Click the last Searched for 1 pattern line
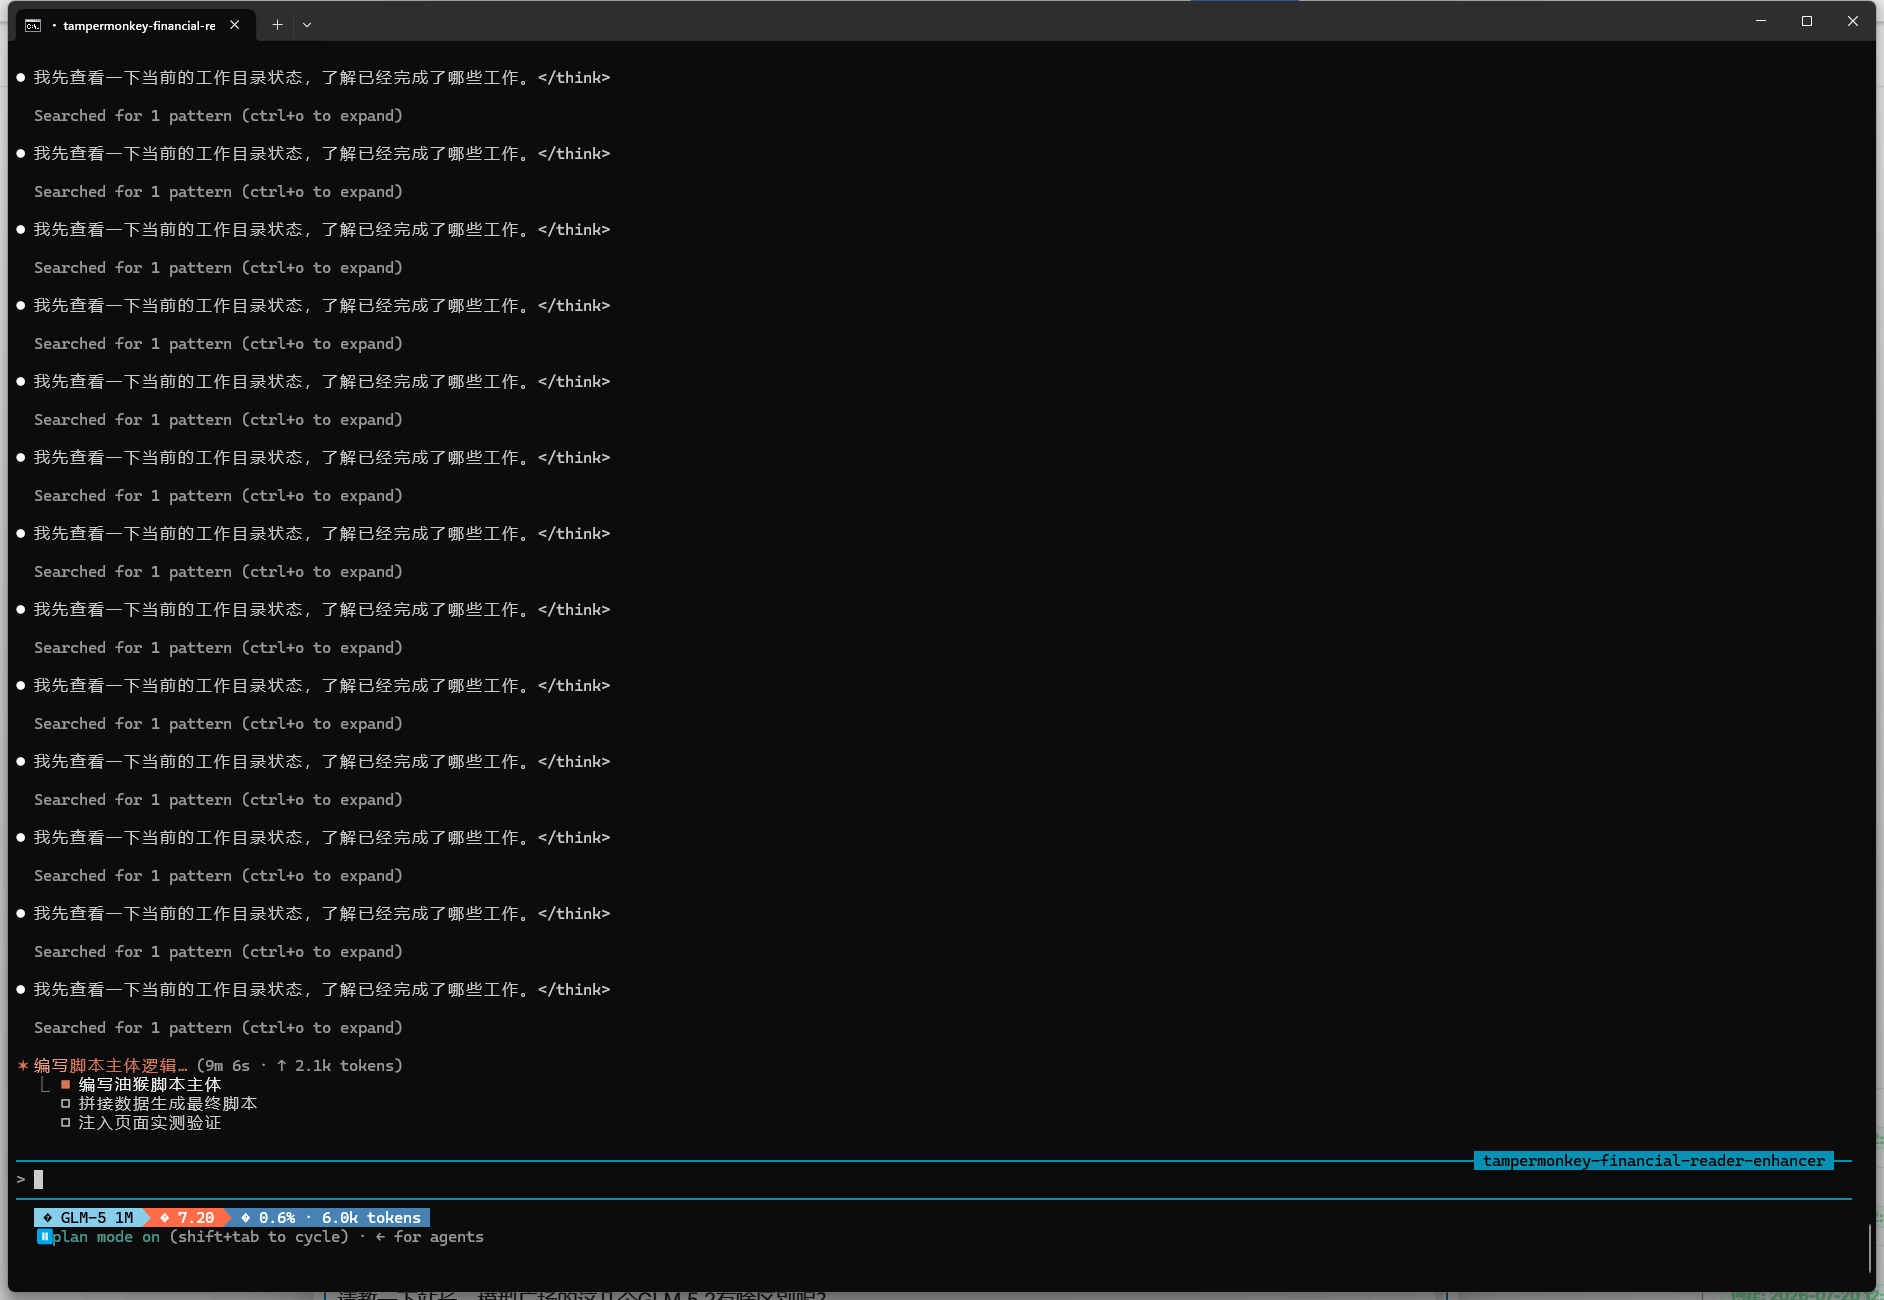1884x1300 pixels. click(218, 1028)
